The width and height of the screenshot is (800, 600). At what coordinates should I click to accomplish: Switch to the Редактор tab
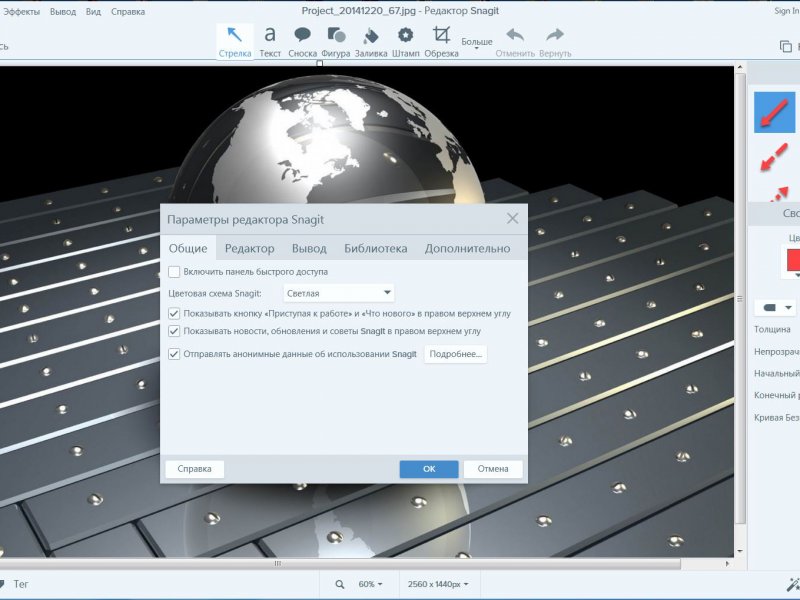tap(249, 248)
